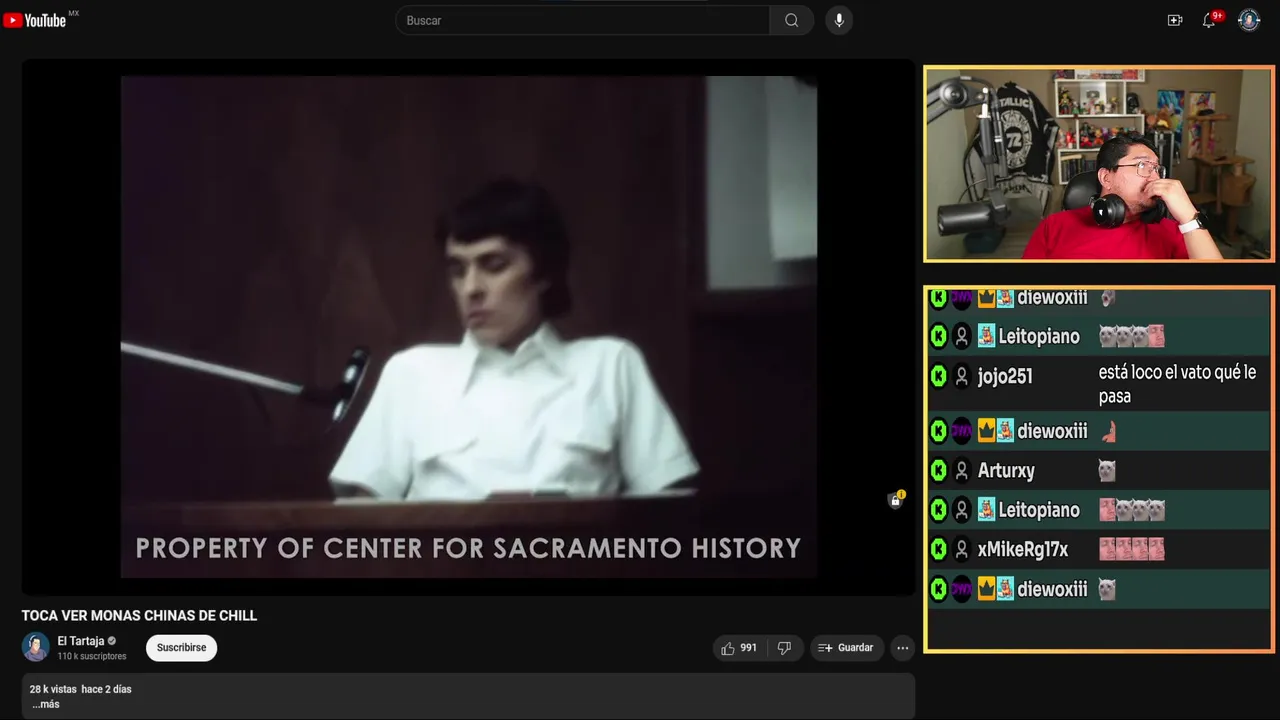Click the cat emote in Arturxy's message

(1106, 470)
